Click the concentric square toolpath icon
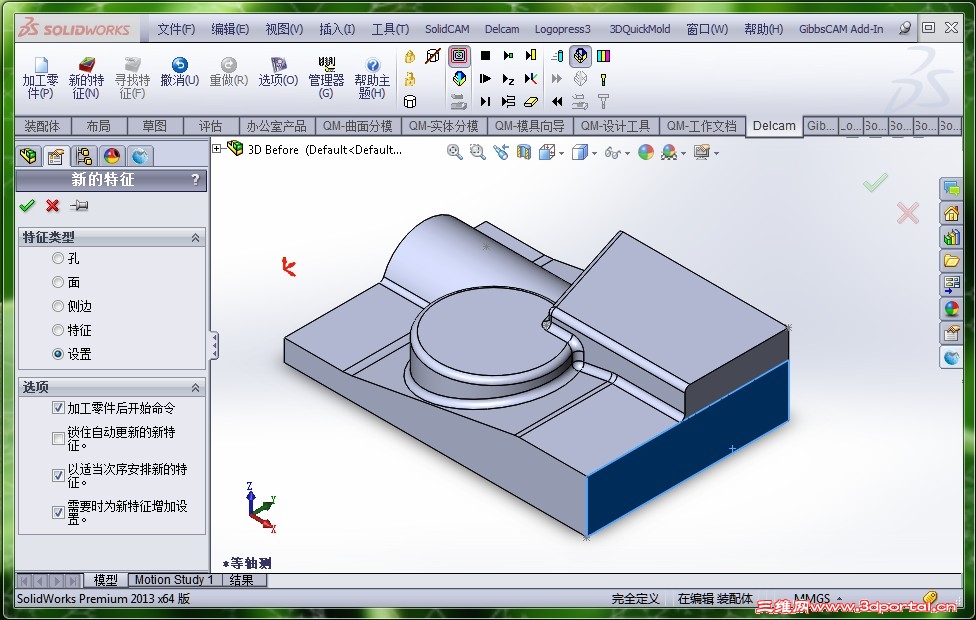The height and width of the screenshot is (620, 976). pos(459,56)
